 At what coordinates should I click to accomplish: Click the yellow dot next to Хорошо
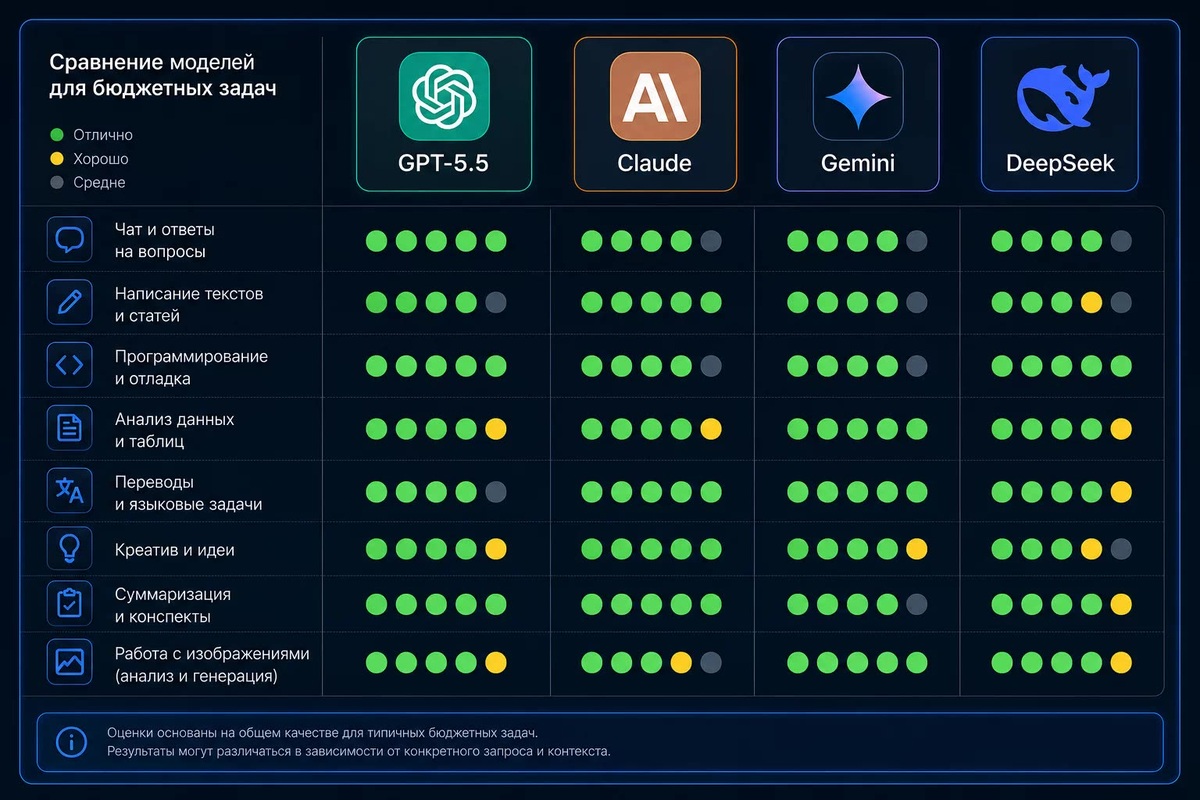pos(57,158)
